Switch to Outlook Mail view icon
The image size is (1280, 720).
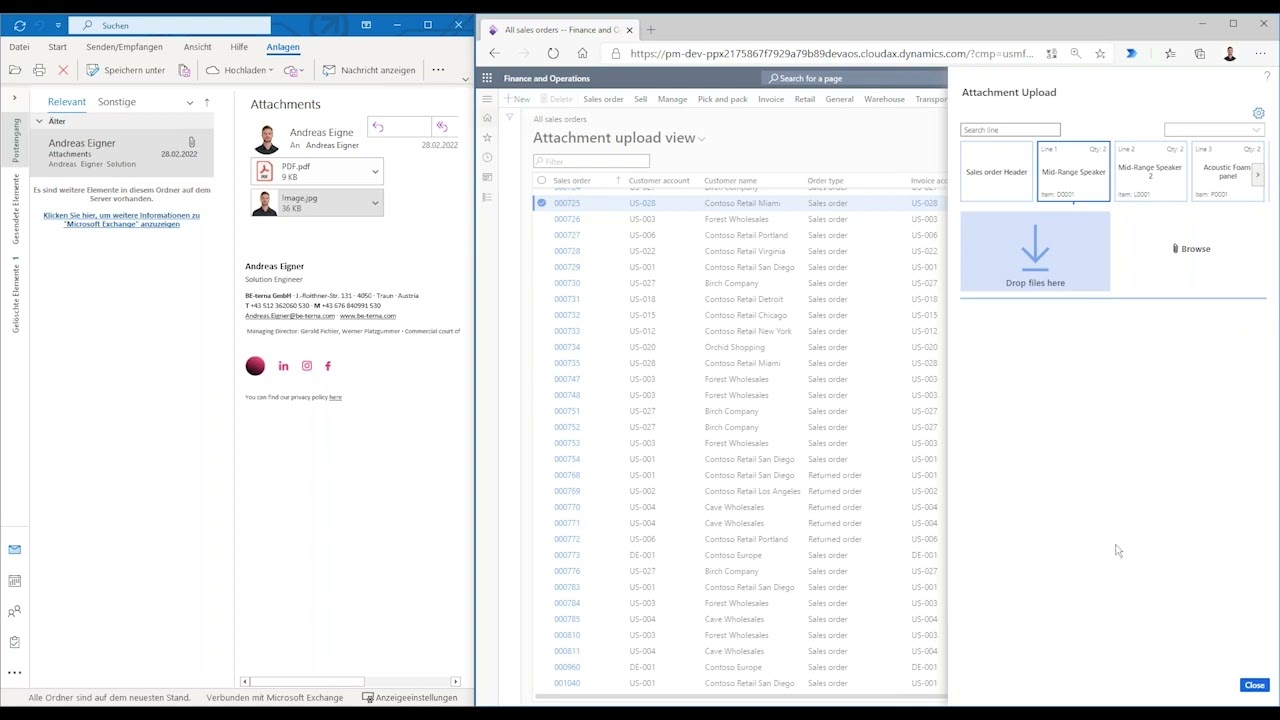point(15,549)
